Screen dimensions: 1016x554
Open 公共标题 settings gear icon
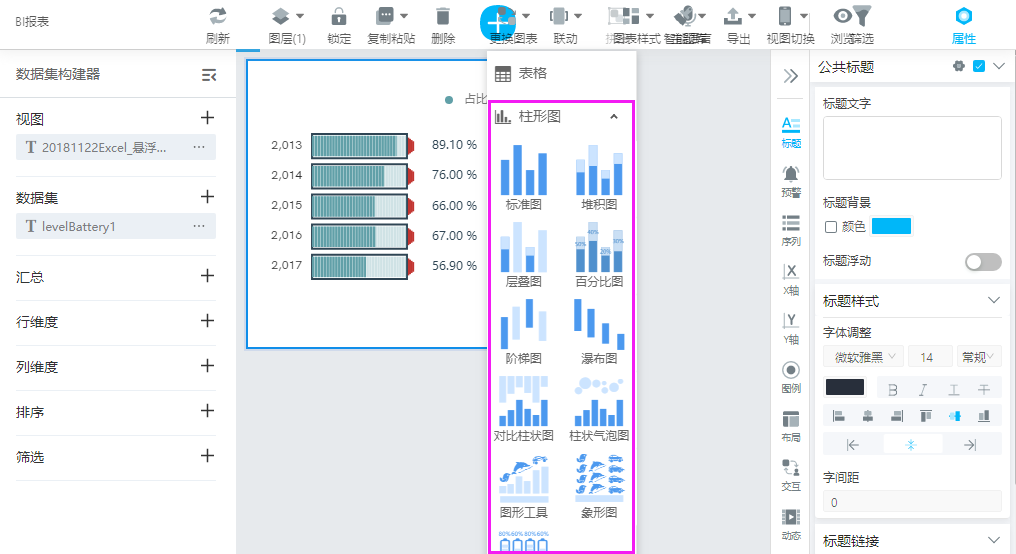coord(959,66)
